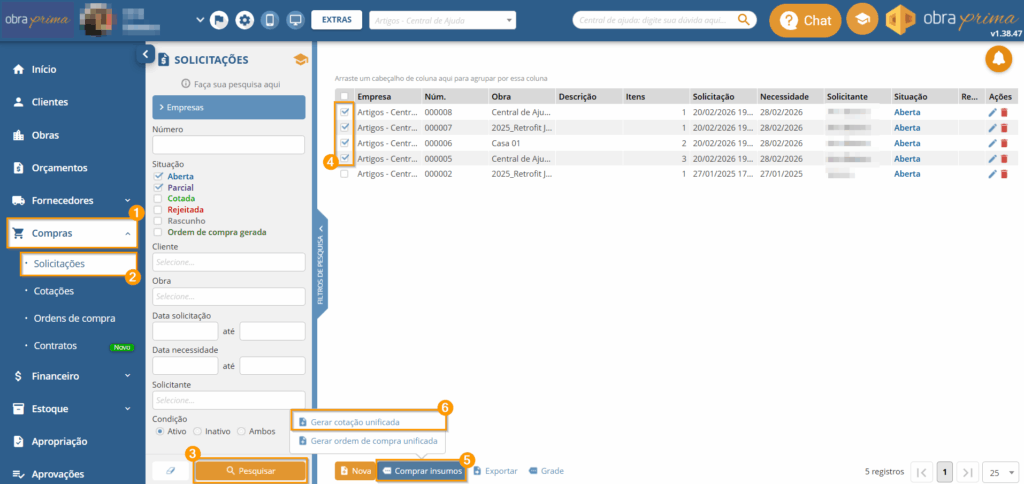
Task: Click the Número input field
Action: click(228, 146)
